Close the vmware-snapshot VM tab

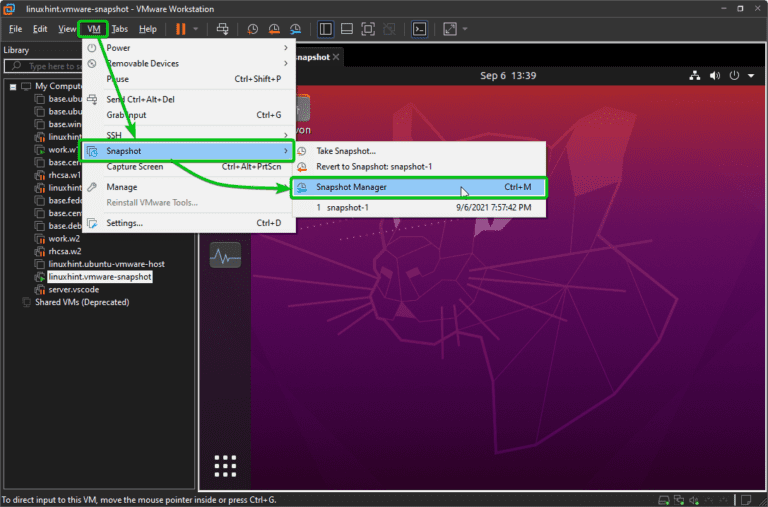point(336,57)
